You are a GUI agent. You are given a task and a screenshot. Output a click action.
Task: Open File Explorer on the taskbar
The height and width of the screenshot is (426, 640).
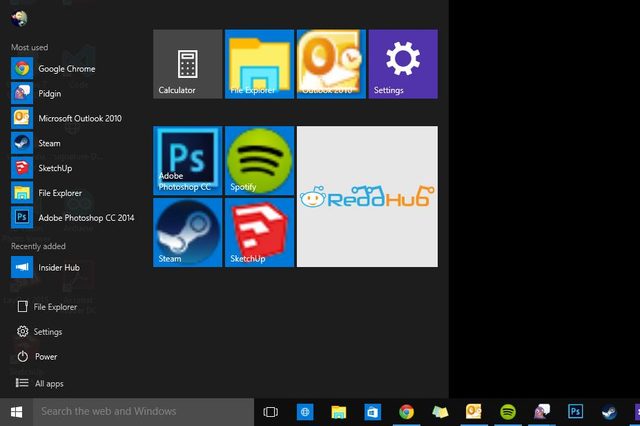[x=339, y=412]
